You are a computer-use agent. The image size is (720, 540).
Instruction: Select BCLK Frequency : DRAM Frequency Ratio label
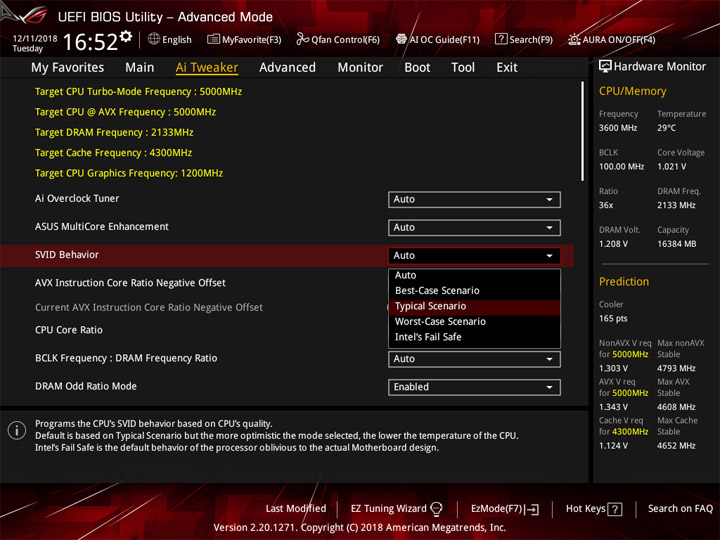point(126,358)
